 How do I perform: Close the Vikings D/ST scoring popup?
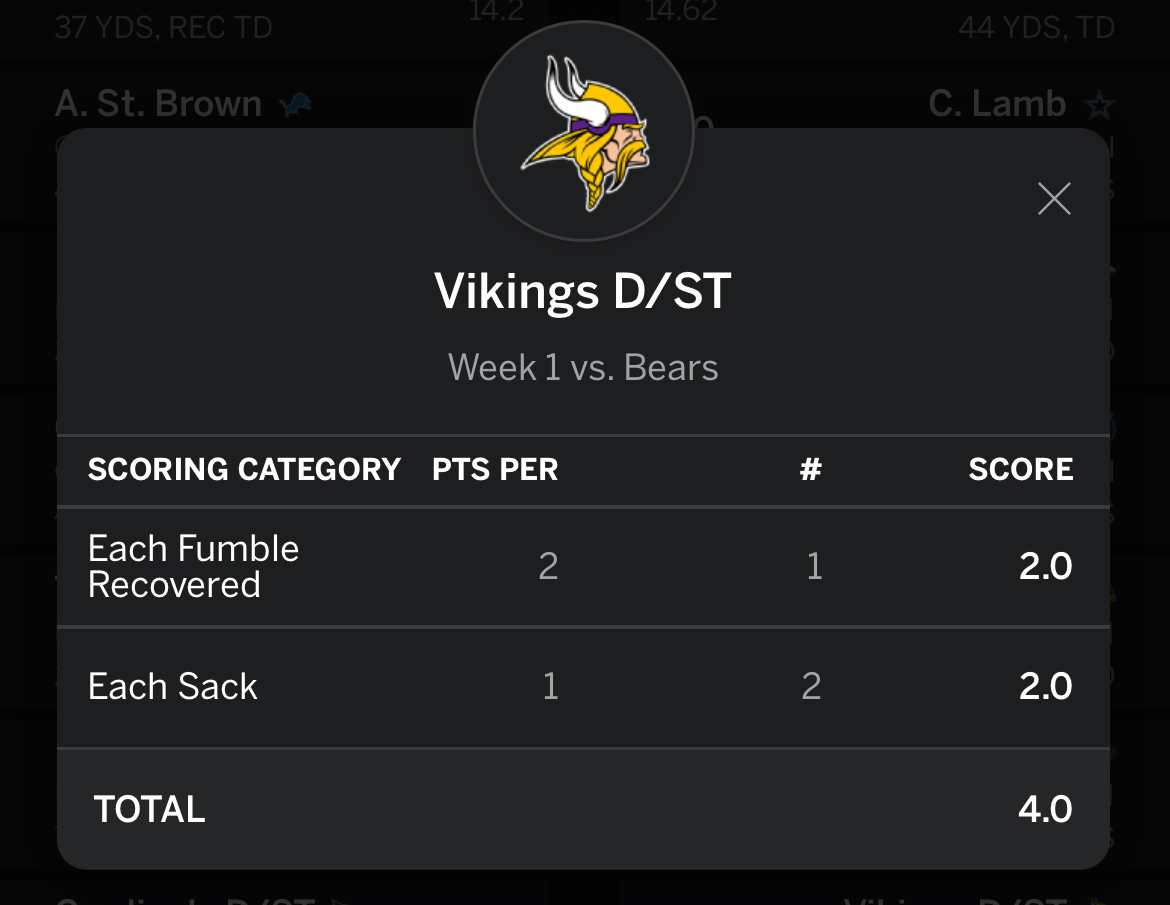1054,199
